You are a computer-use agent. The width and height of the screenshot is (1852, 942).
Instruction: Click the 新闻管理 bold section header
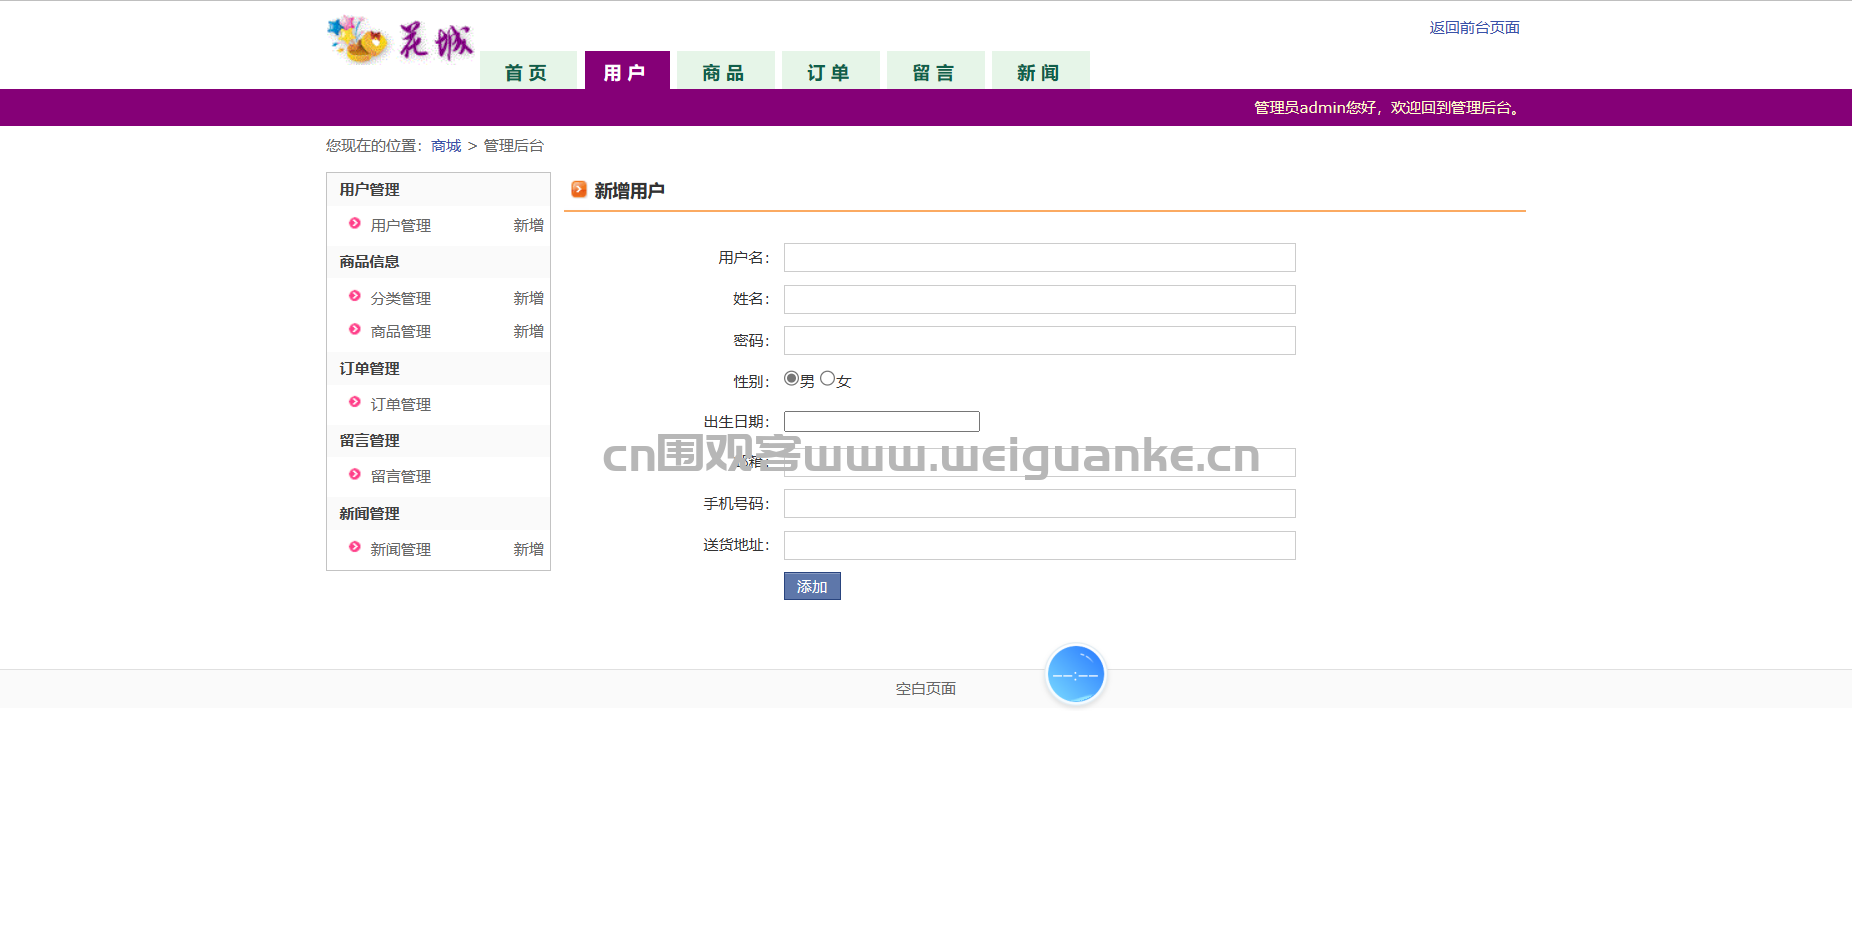[369, 514]
